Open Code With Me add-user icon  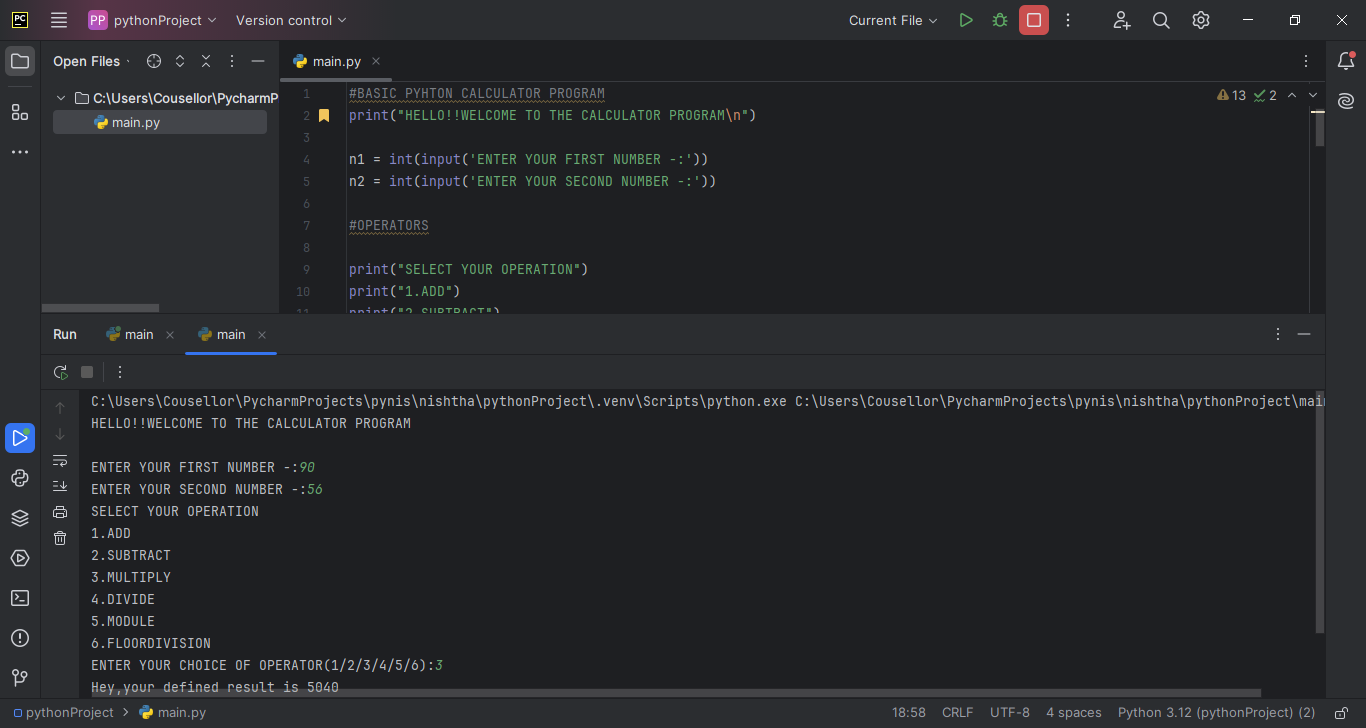click(1122, 20)
